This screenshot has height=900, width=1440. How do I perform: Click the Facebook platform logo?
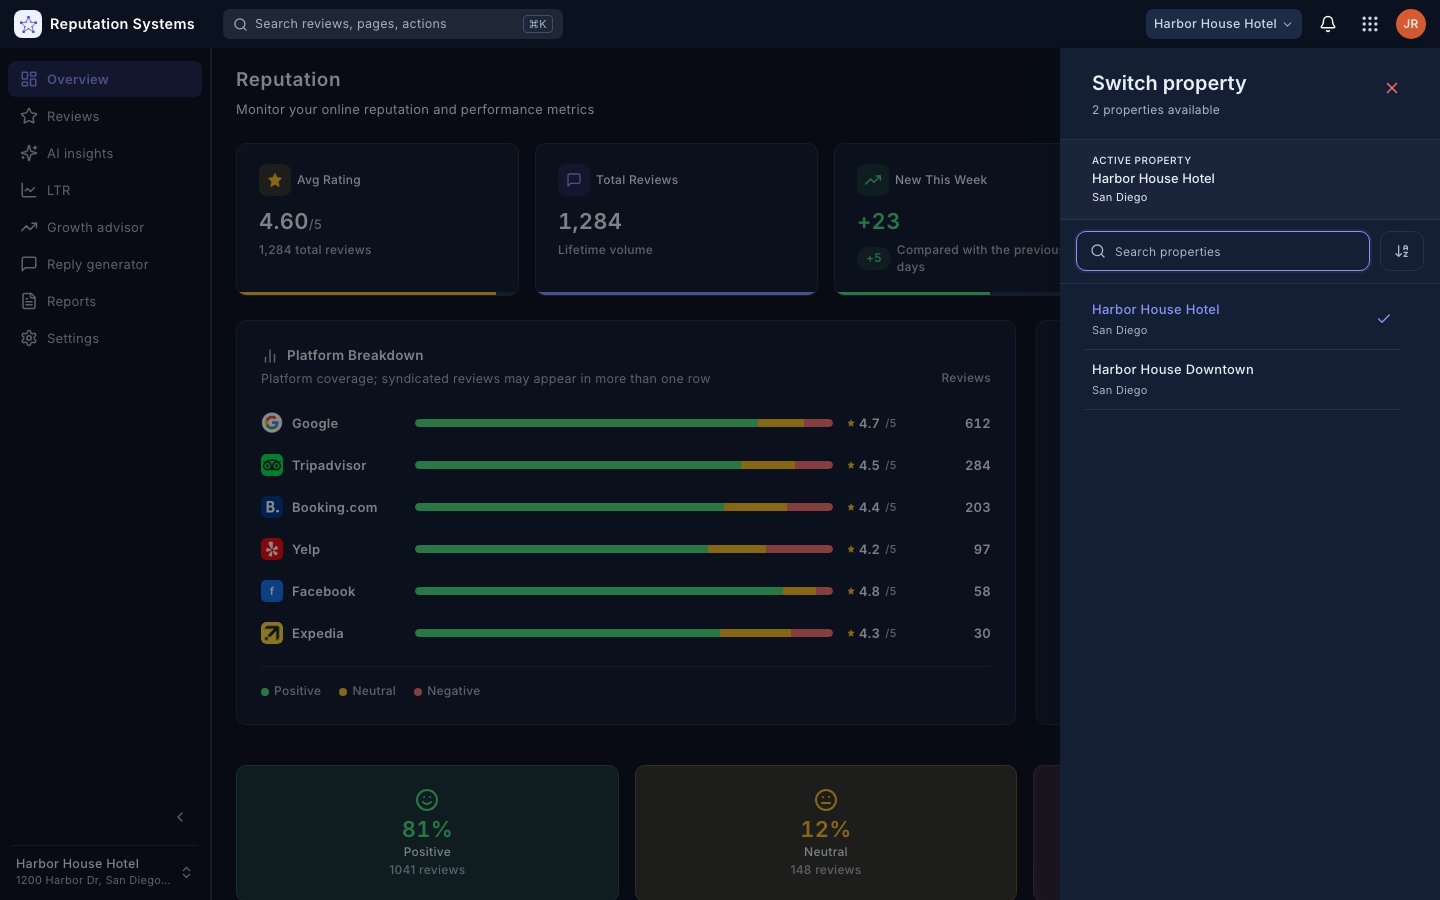click(x=272, y=591)
